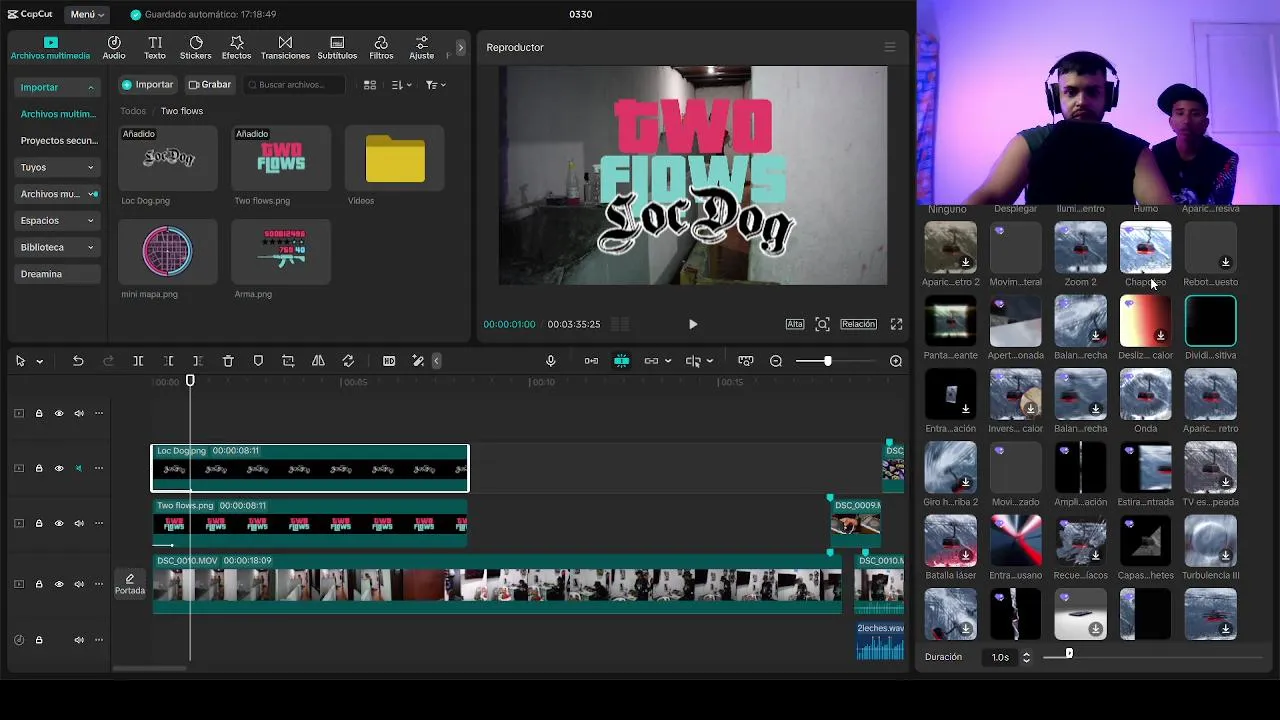
Task: Open the crop tool in timeline toolbar
Action: (288, 361)
